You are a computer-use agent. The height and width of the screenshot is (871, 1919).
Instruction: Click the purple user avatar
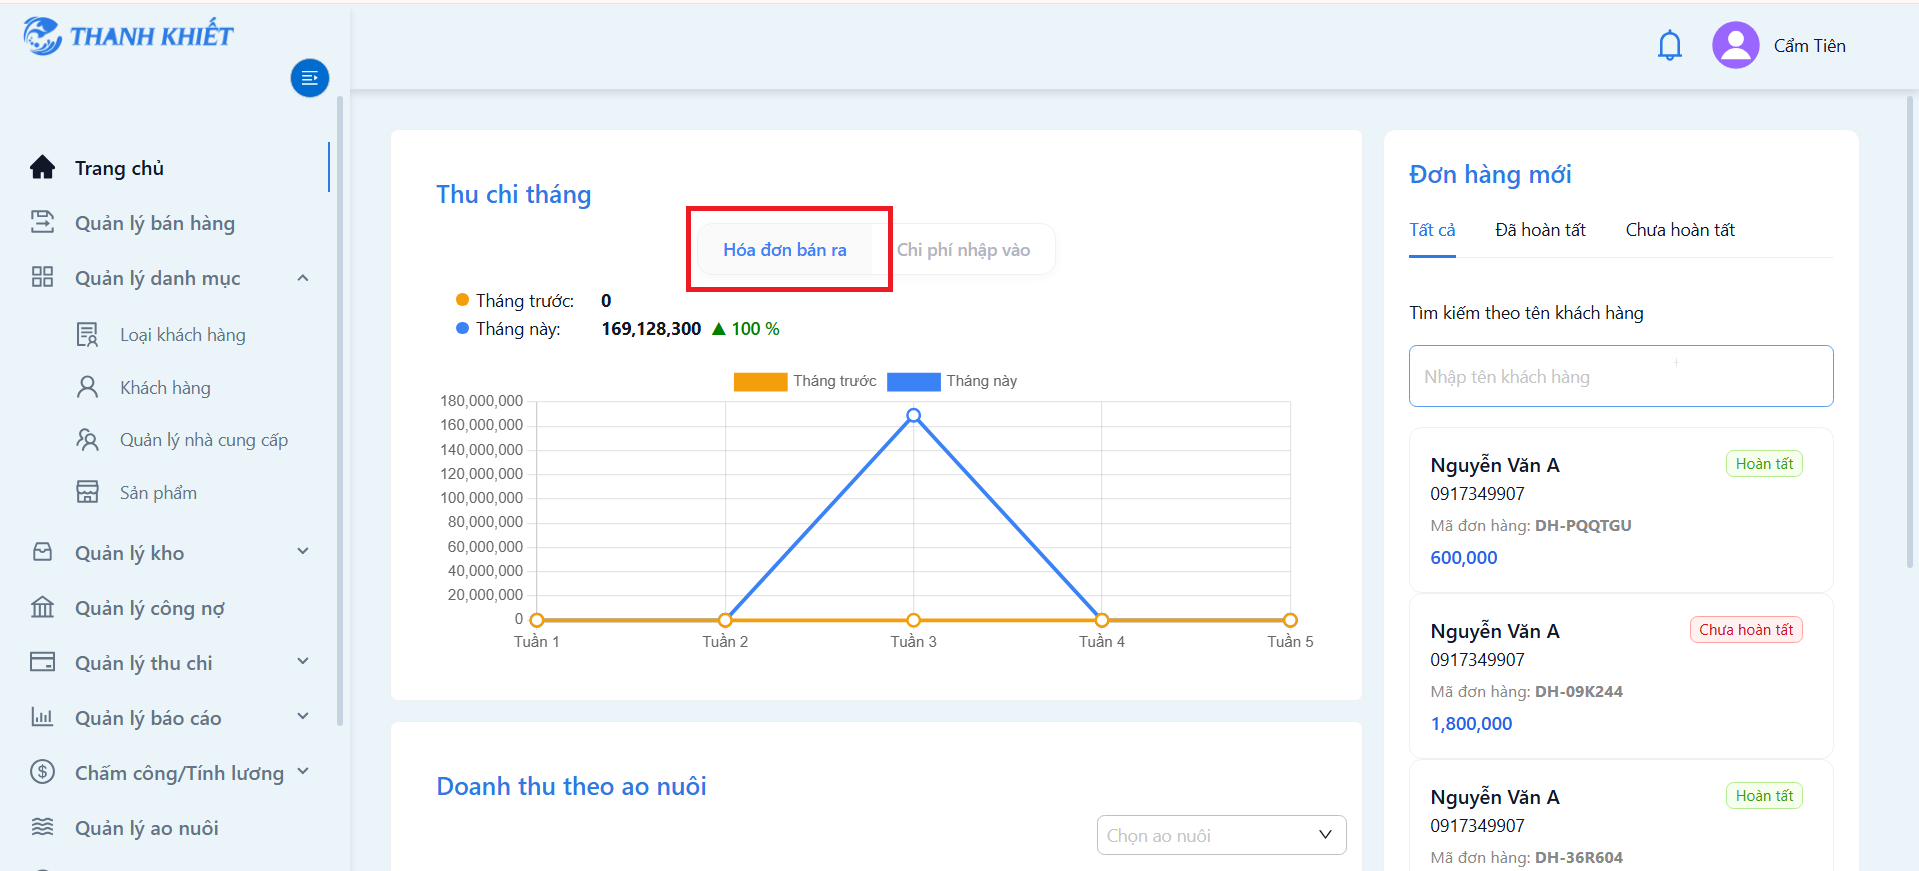point(1736,45)
